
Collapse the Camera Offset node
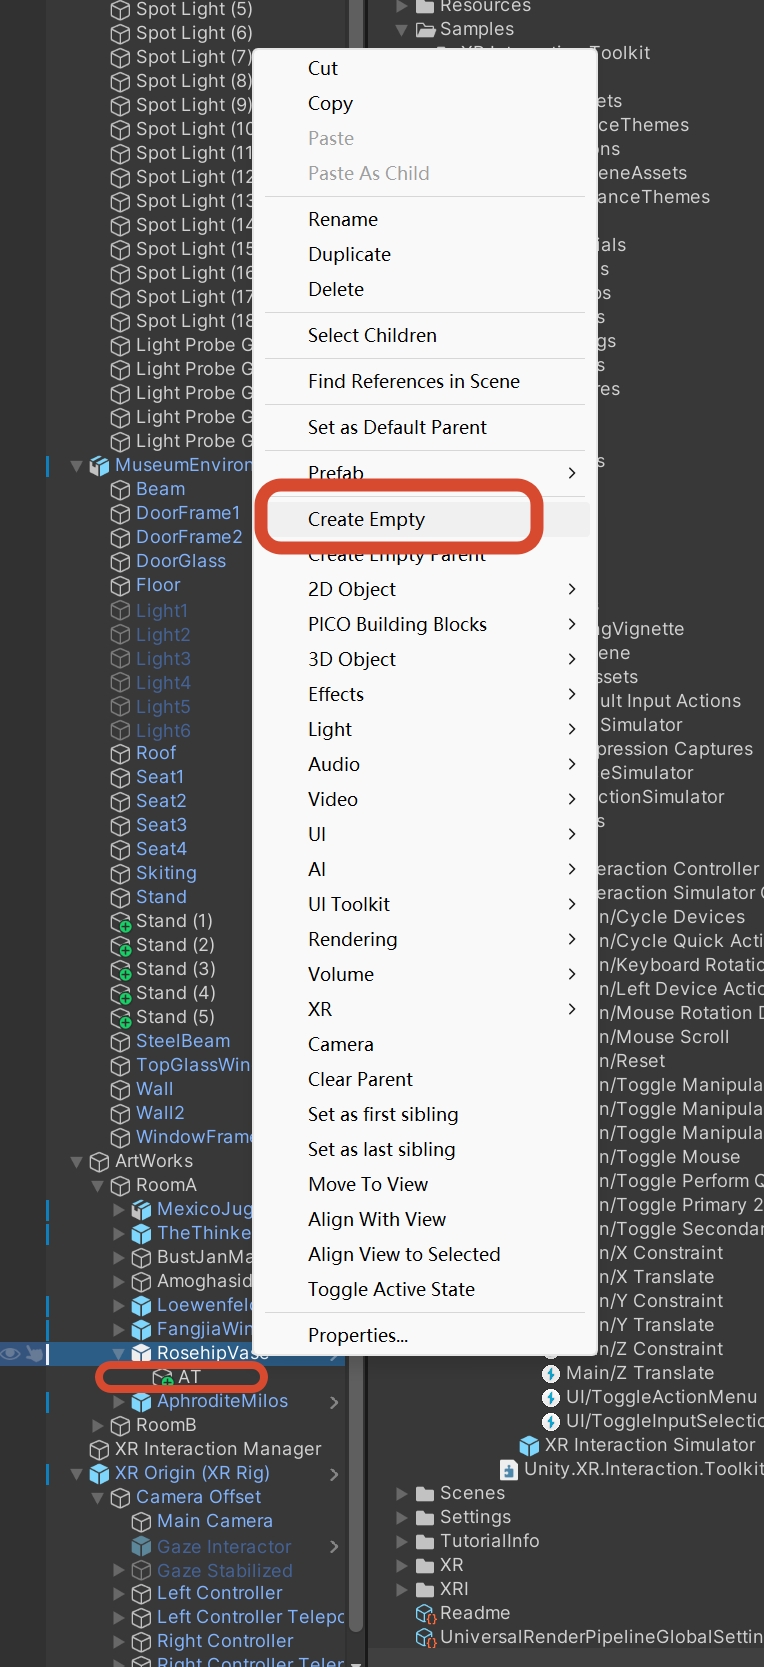(x=97, y=1497)
